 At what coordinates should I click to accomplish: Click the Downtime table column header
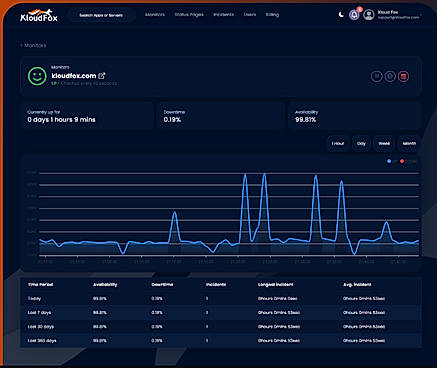pyautogui.click(x=162, y=285)
